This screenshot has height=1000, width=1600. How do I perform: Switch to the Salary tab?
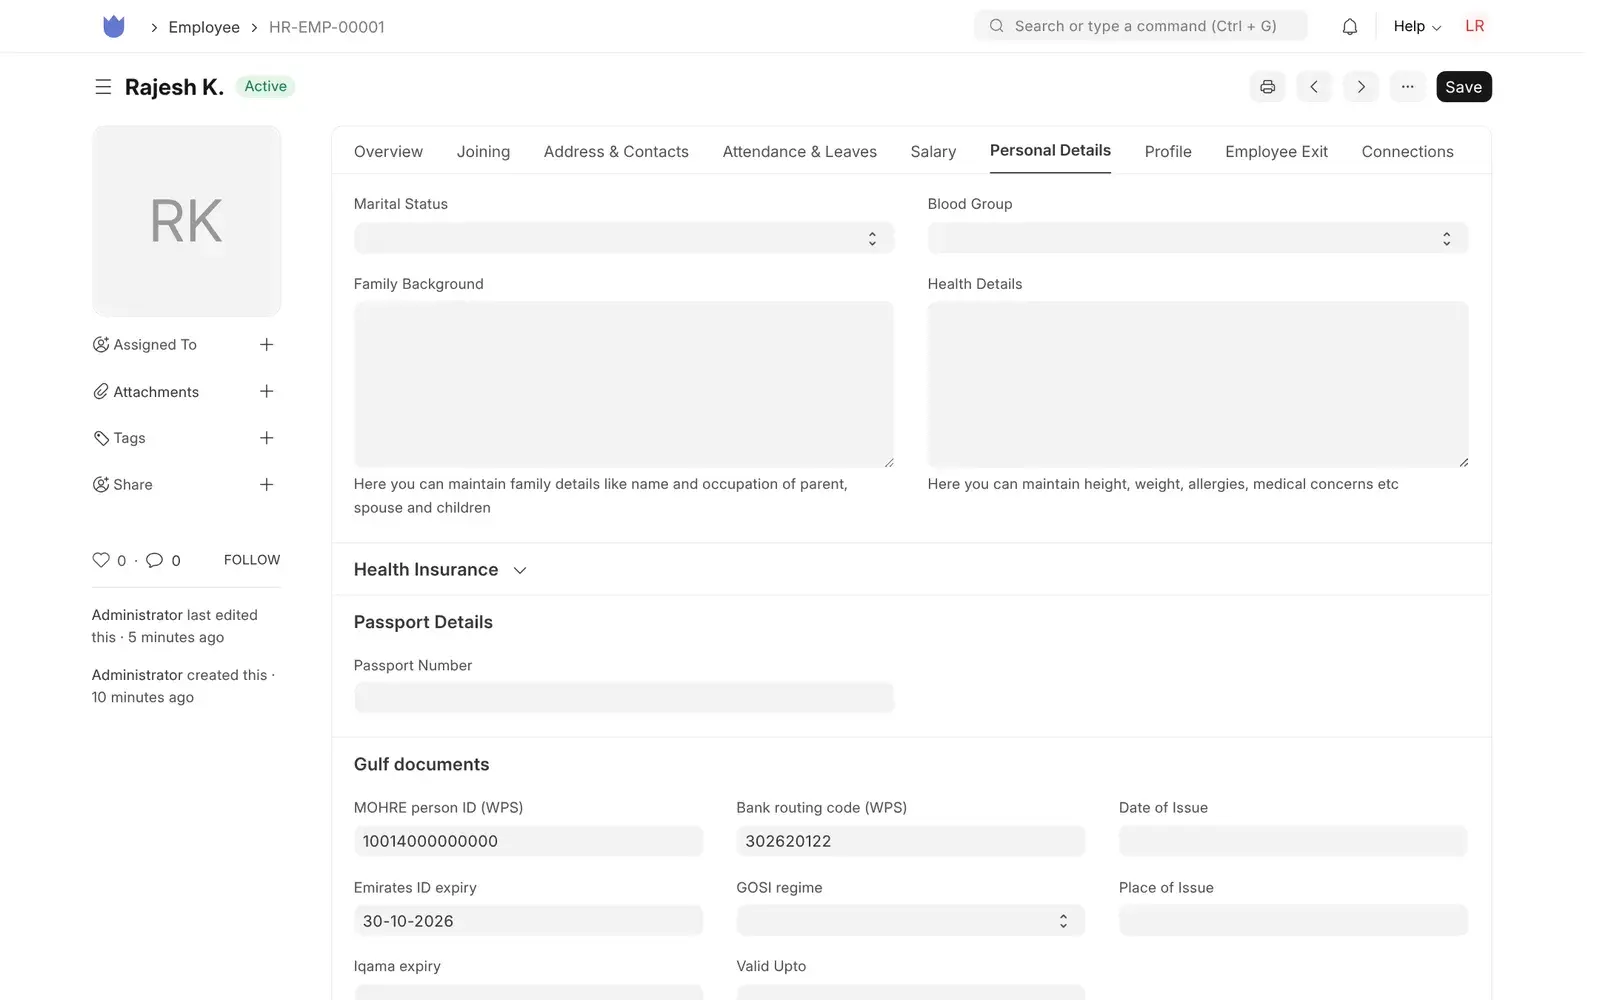coord(933,152)
